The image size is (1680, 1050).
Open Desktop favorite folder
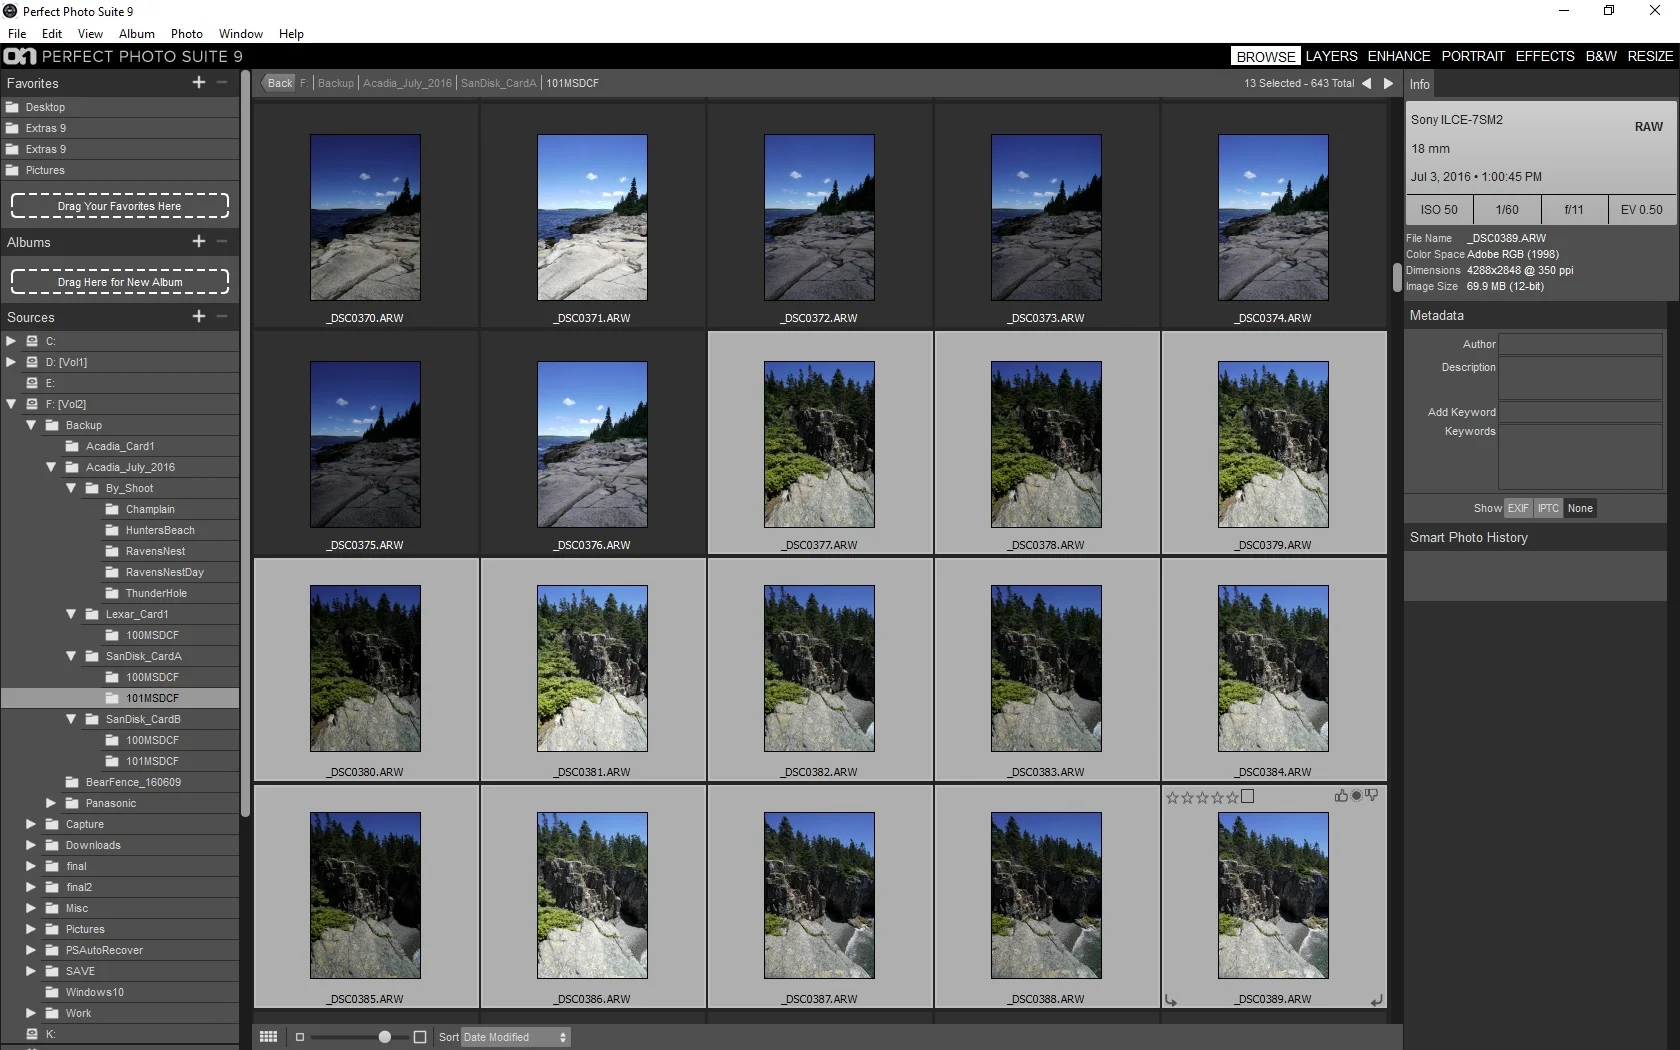[x=120, y=107]
